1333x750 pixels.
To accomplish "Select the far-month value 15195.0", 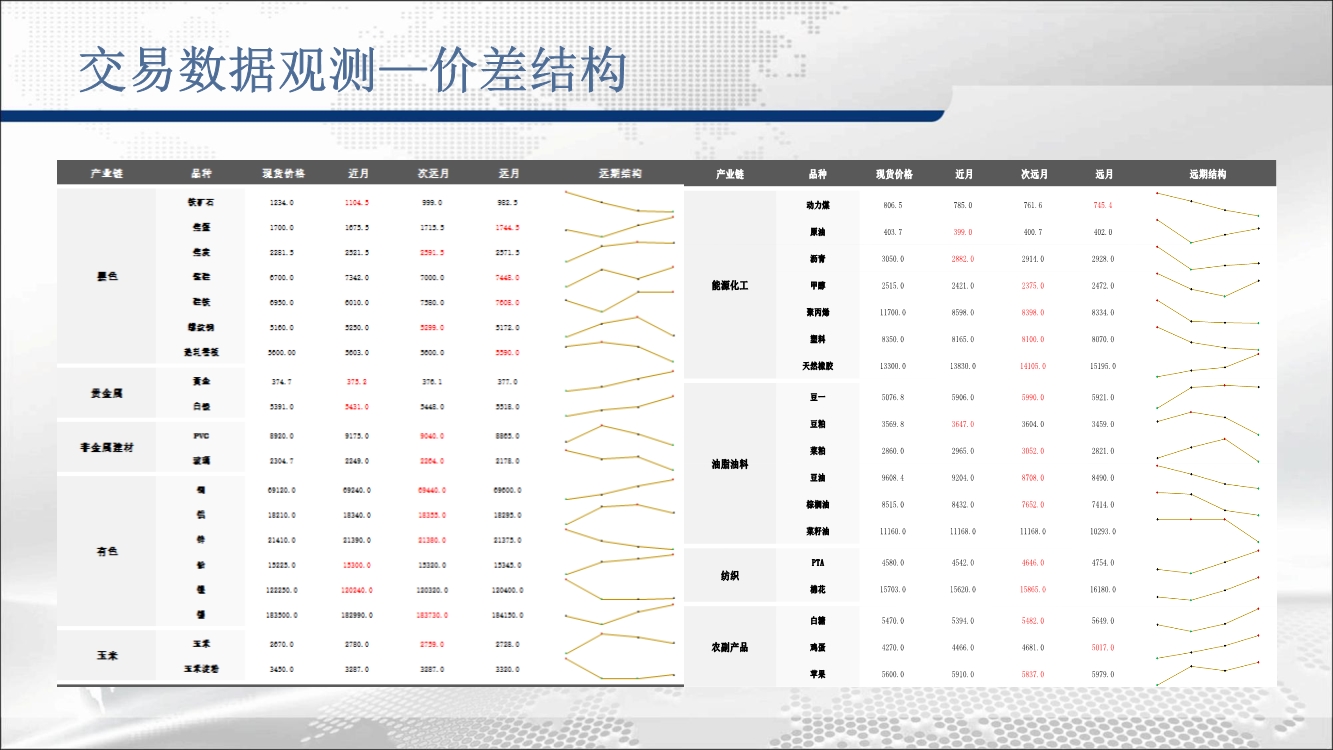I will click(x=1103, y=366).
